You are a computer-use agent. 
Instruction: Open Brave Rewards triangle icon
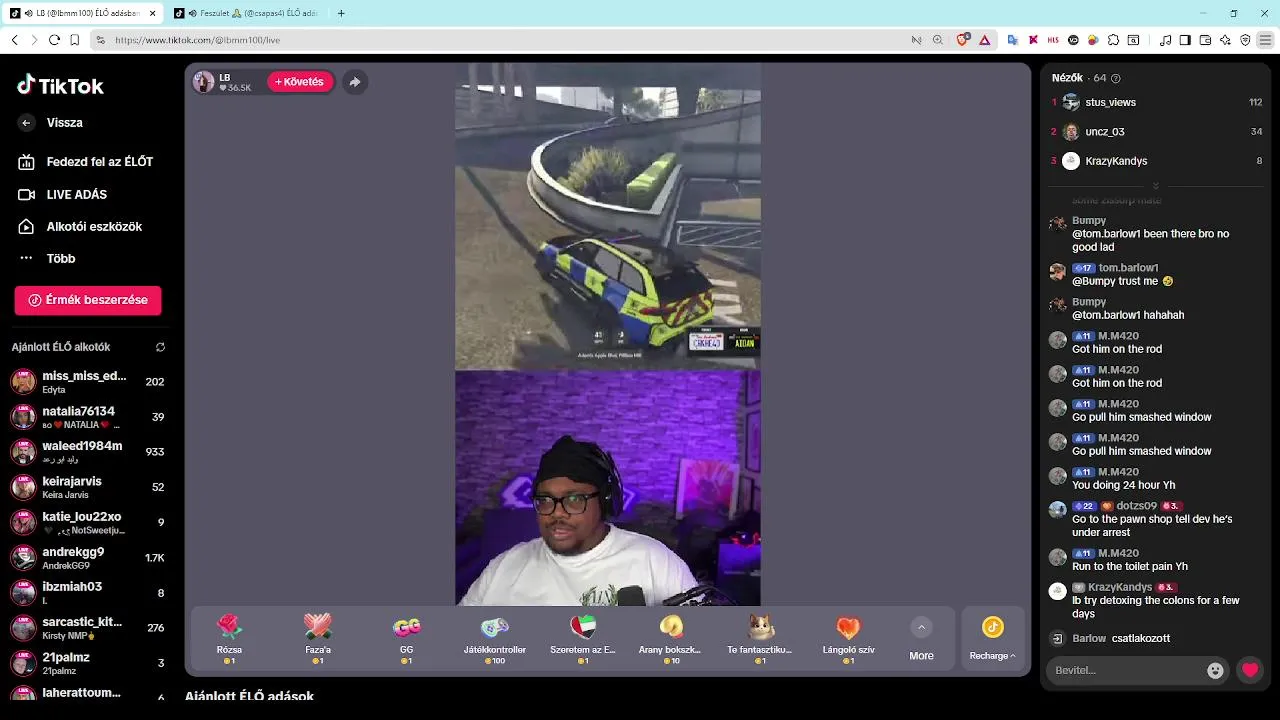984,40
